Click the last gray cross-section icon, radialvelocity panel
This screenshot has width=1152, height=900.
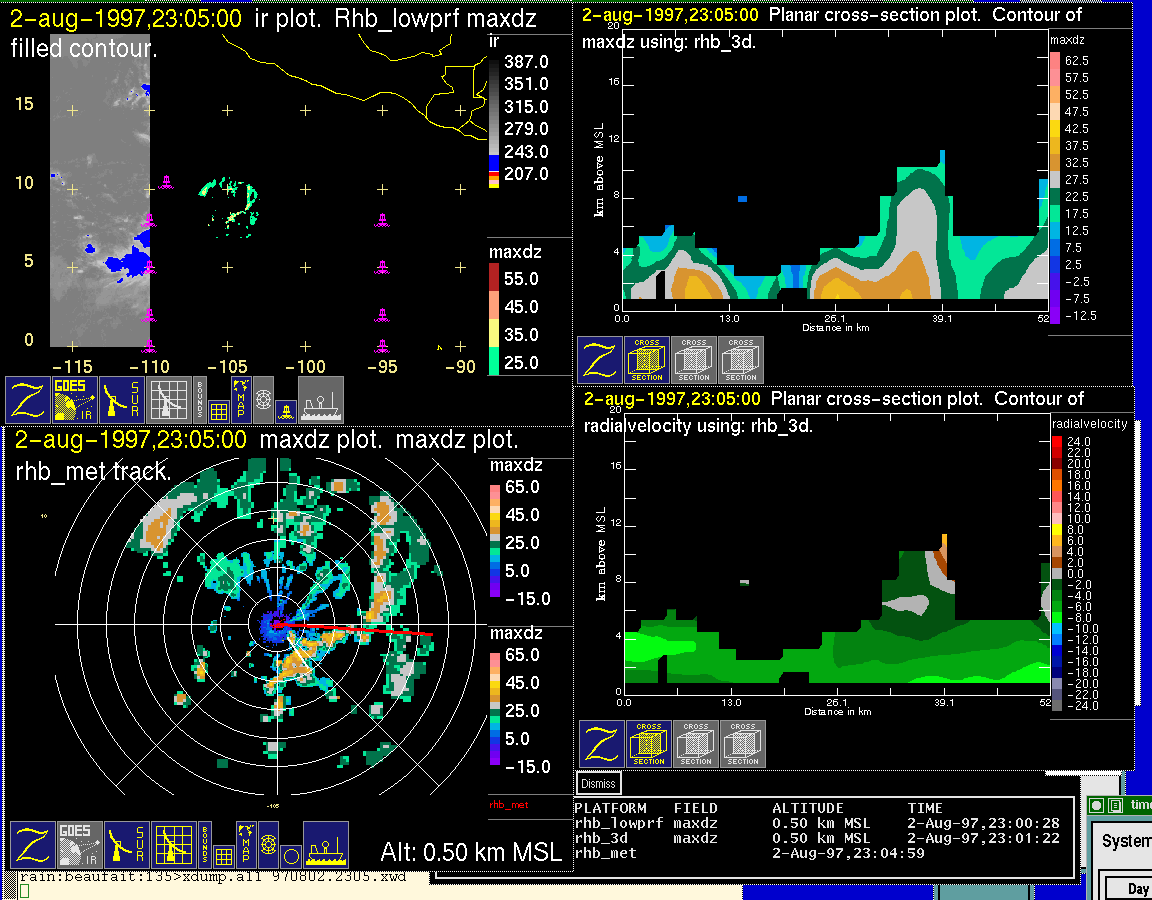click(743, 744)
